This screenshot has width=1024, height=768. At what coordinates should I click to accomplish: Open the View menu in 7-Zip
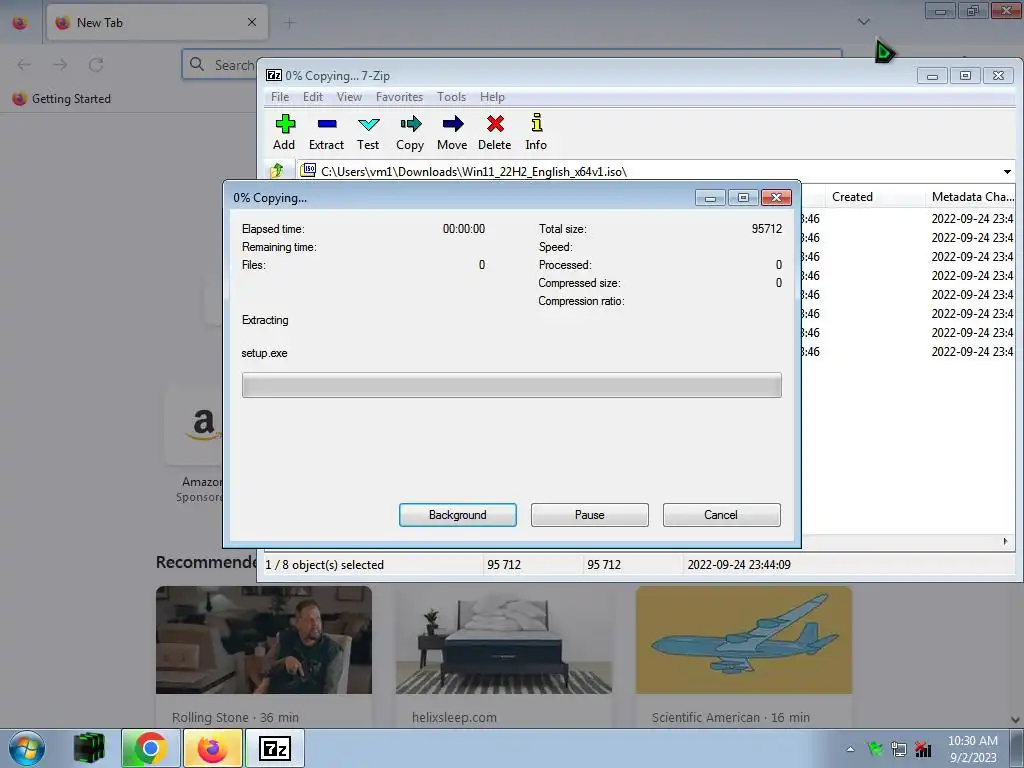(x=349, y=97)
